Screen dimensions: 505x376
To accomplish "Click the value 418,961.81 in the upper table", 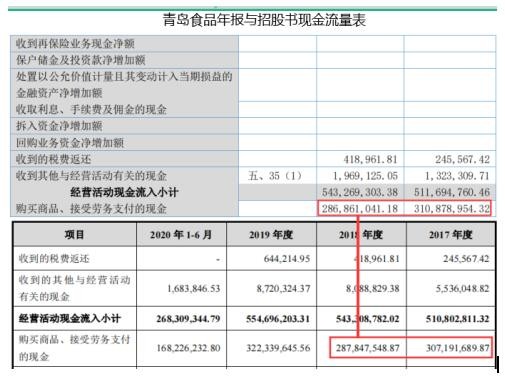I will (x=370, y=159).
